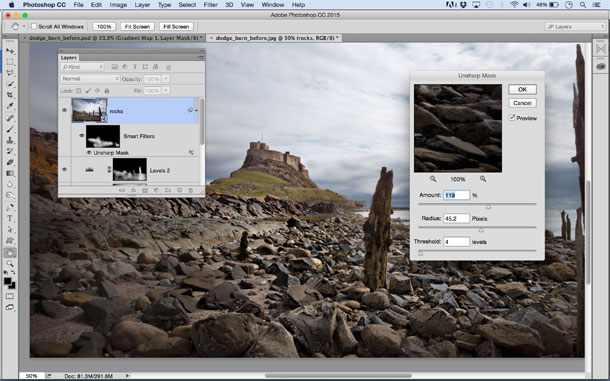Select the Type tool
The height and width of the screenshot is (381, 610).
(x=10, y=218)
